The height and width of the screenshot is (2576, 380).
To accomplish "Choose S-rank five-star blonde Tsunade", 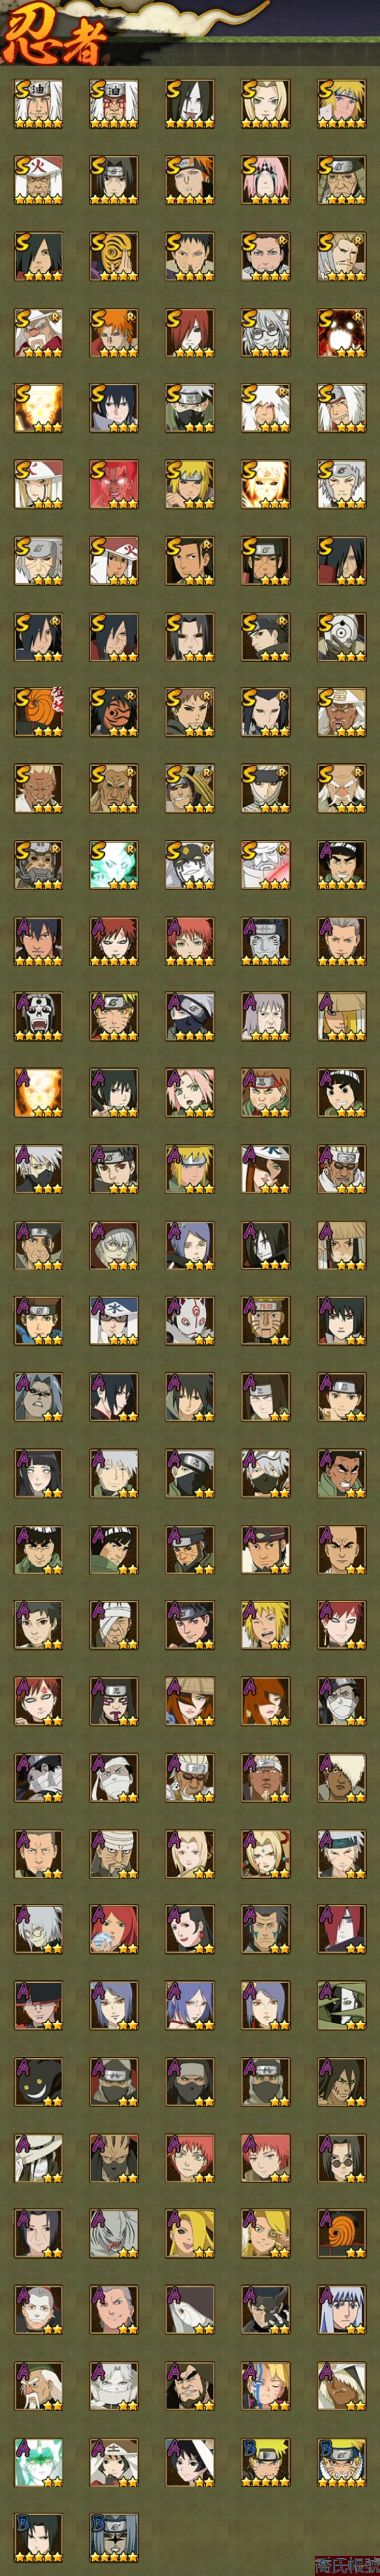I will (266, 104).
